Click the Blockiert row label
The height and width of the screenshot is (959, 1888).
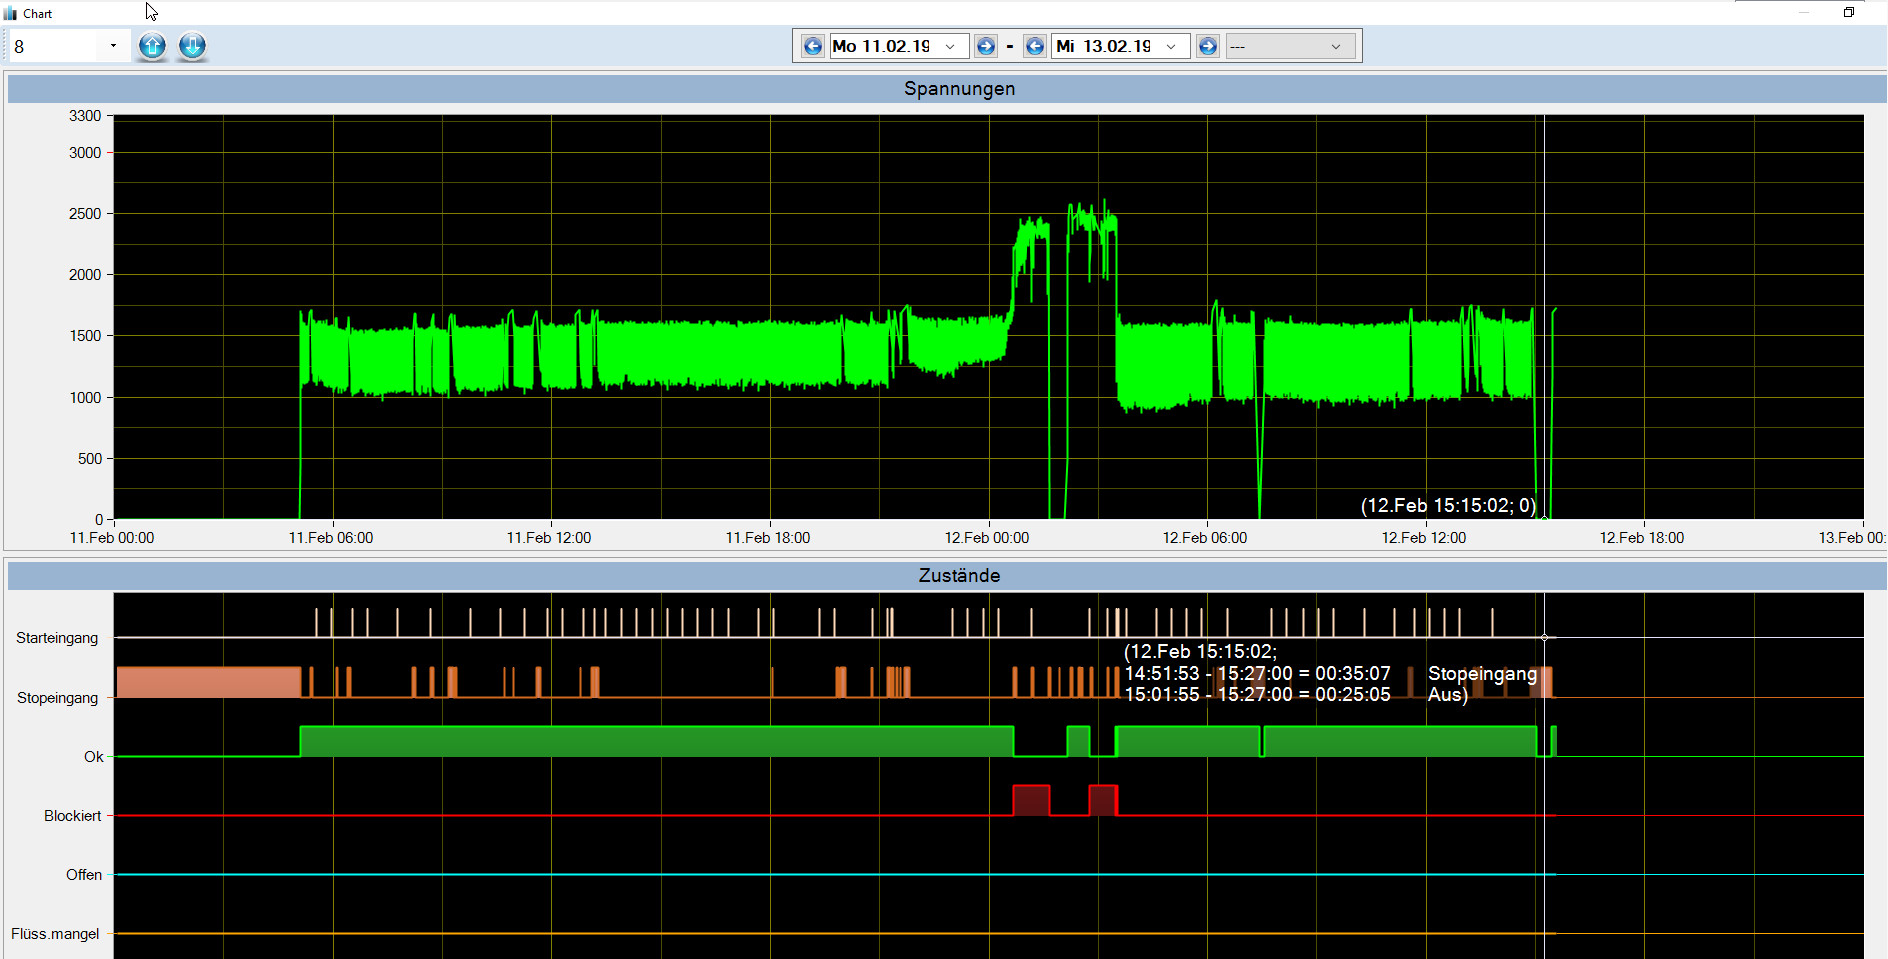click(x=72, y=816)
